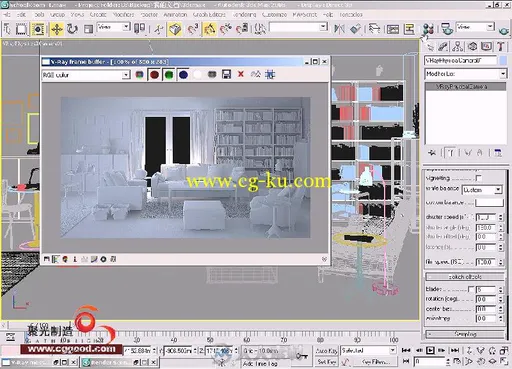Click the Align tool
Viewport: 512px width, 369px height.
pyautogui.click(x=356, y=29)
